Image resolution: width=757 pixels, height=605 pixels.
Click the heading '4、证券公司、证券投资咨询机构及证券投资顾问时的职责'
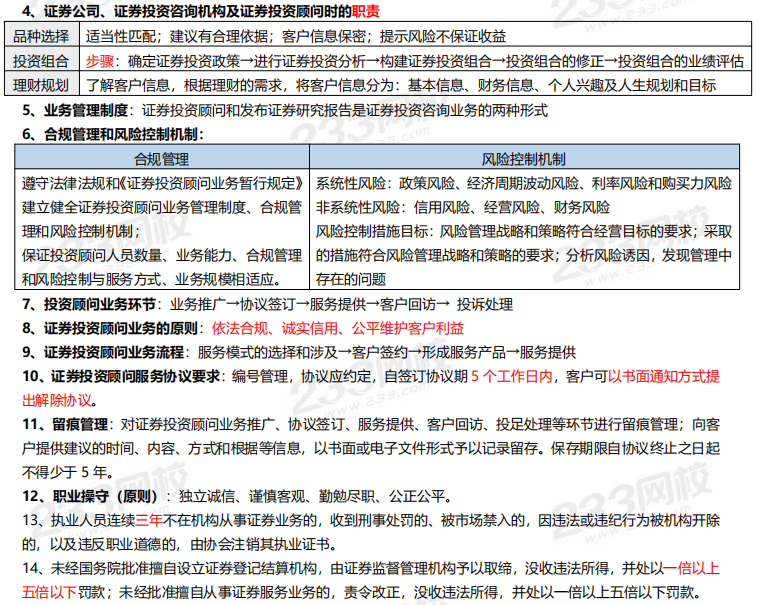click(201, 11)
